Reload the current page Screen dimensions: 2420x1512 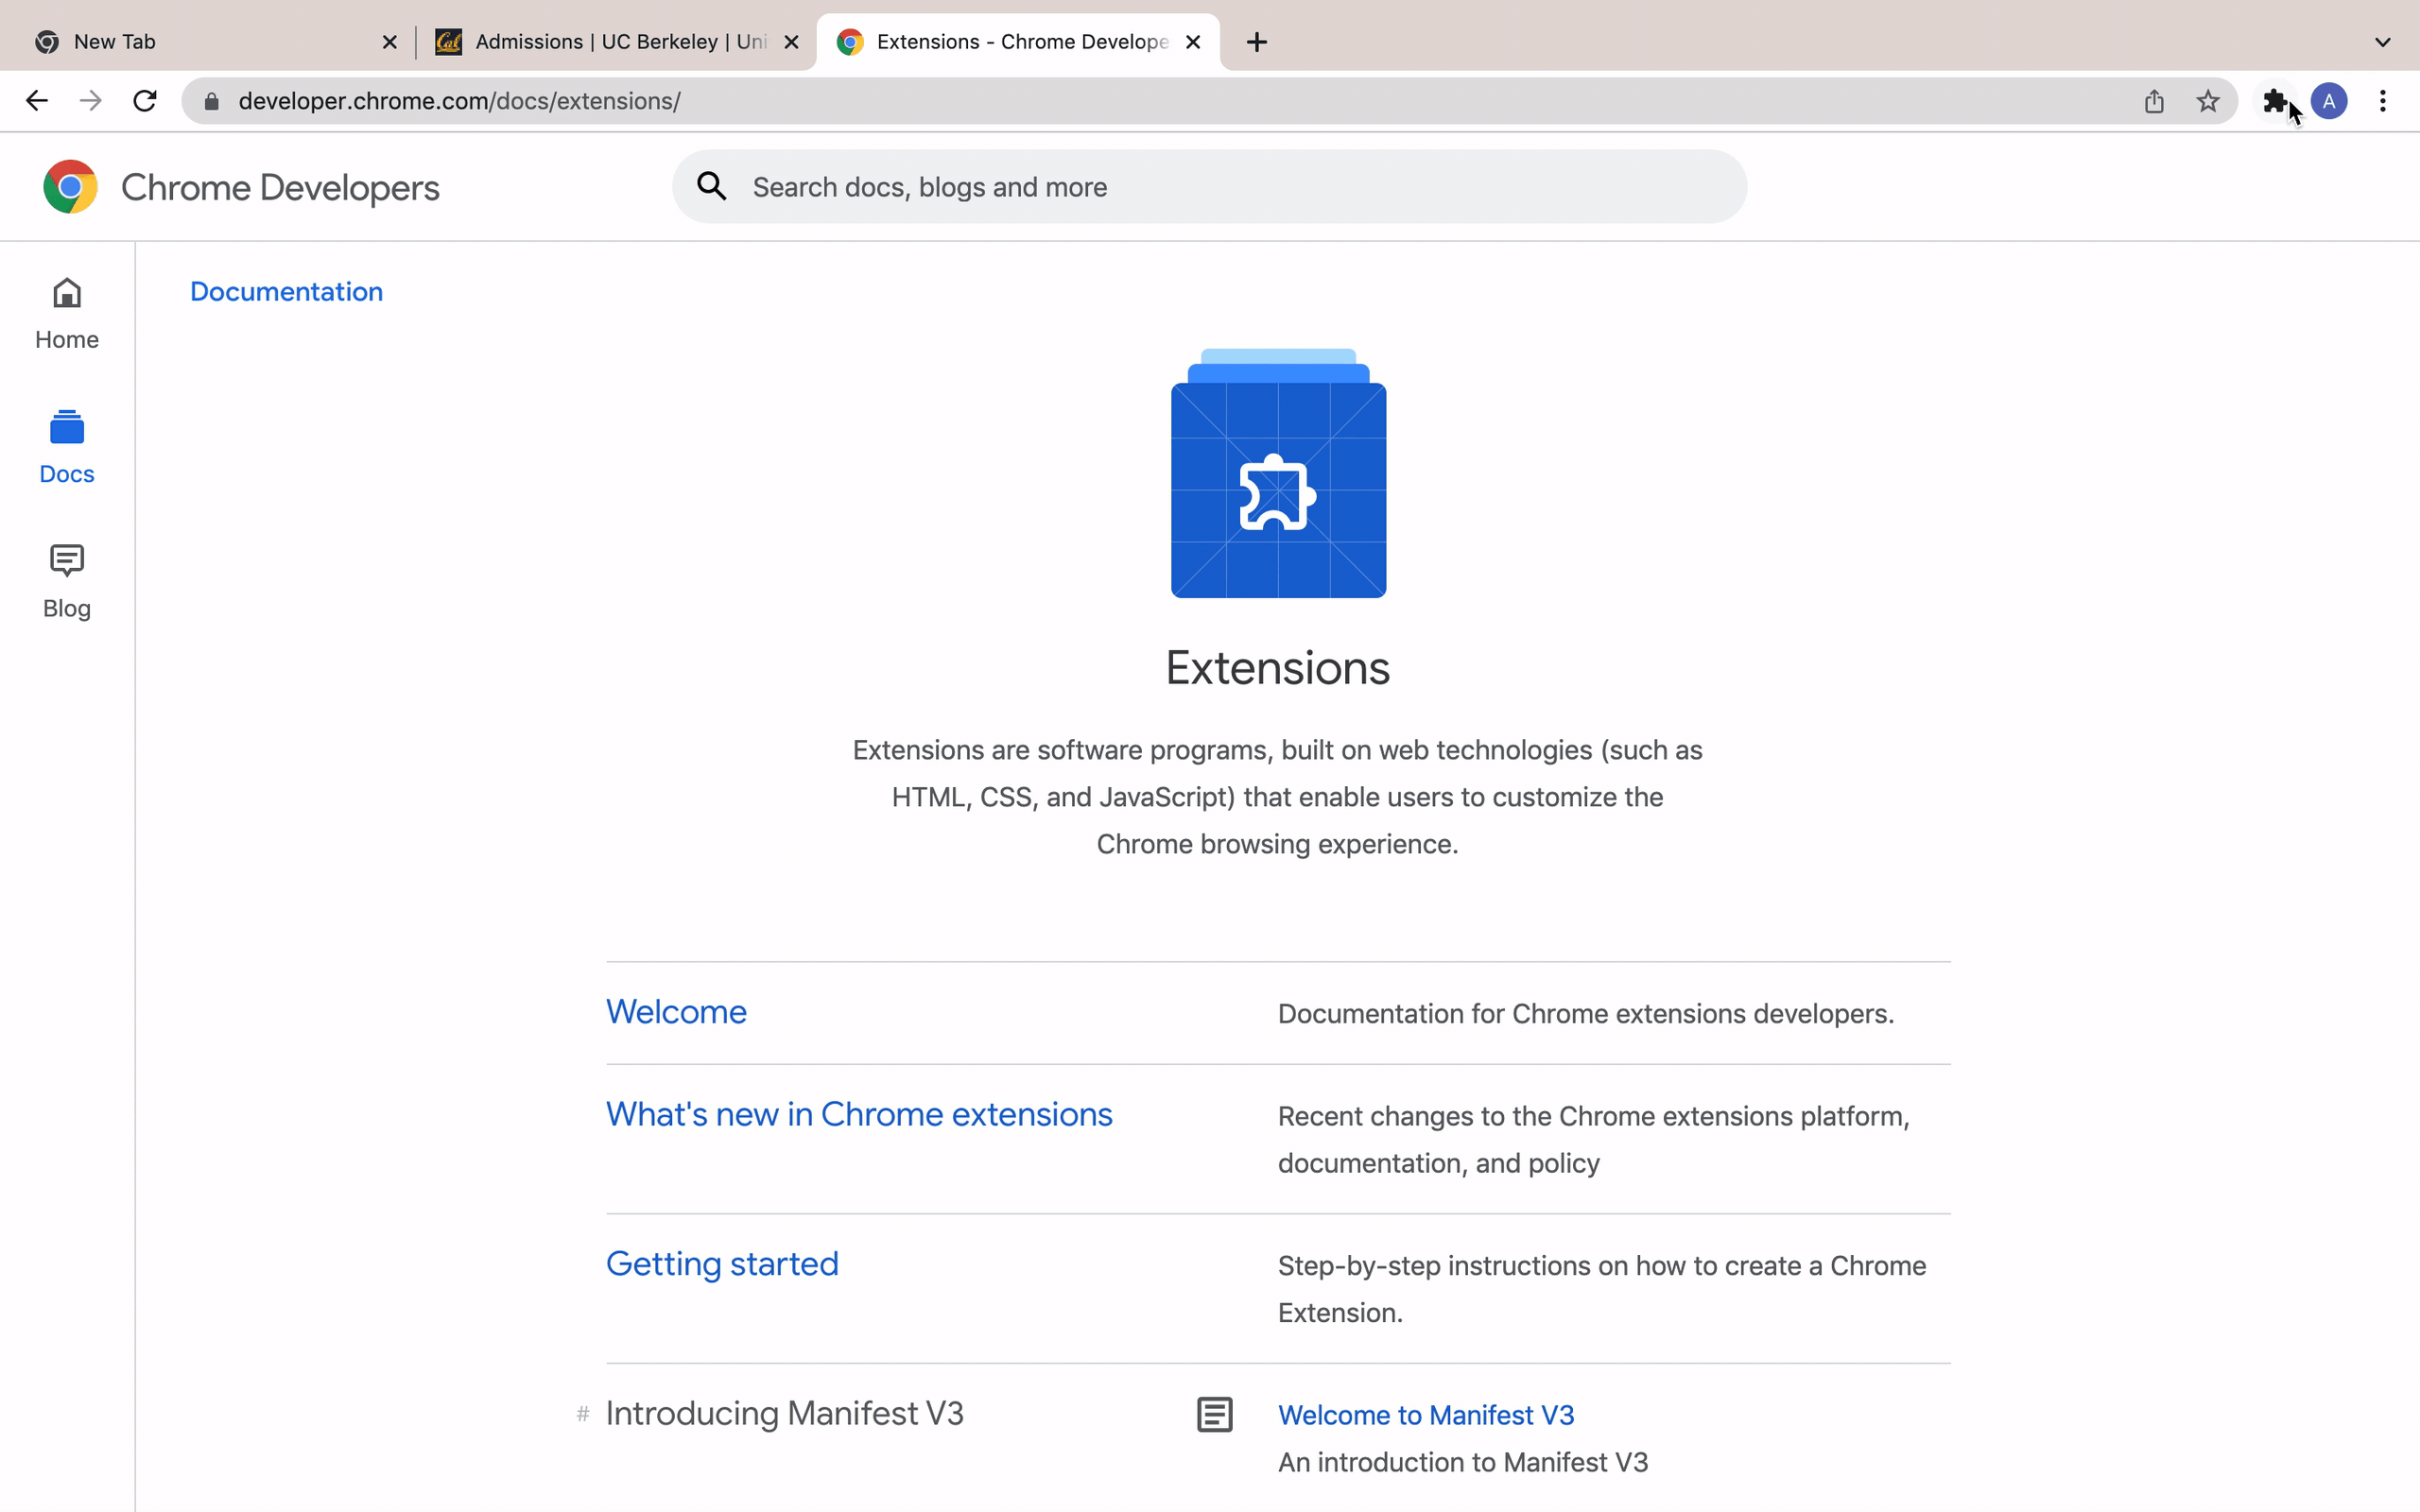145,101
